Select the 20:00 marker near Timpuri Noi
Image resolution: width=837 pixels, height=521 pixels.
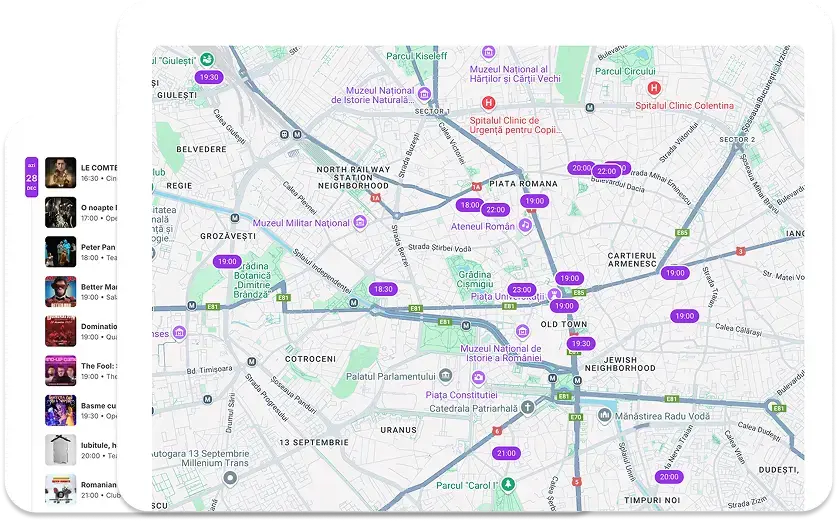coord(669,477)
